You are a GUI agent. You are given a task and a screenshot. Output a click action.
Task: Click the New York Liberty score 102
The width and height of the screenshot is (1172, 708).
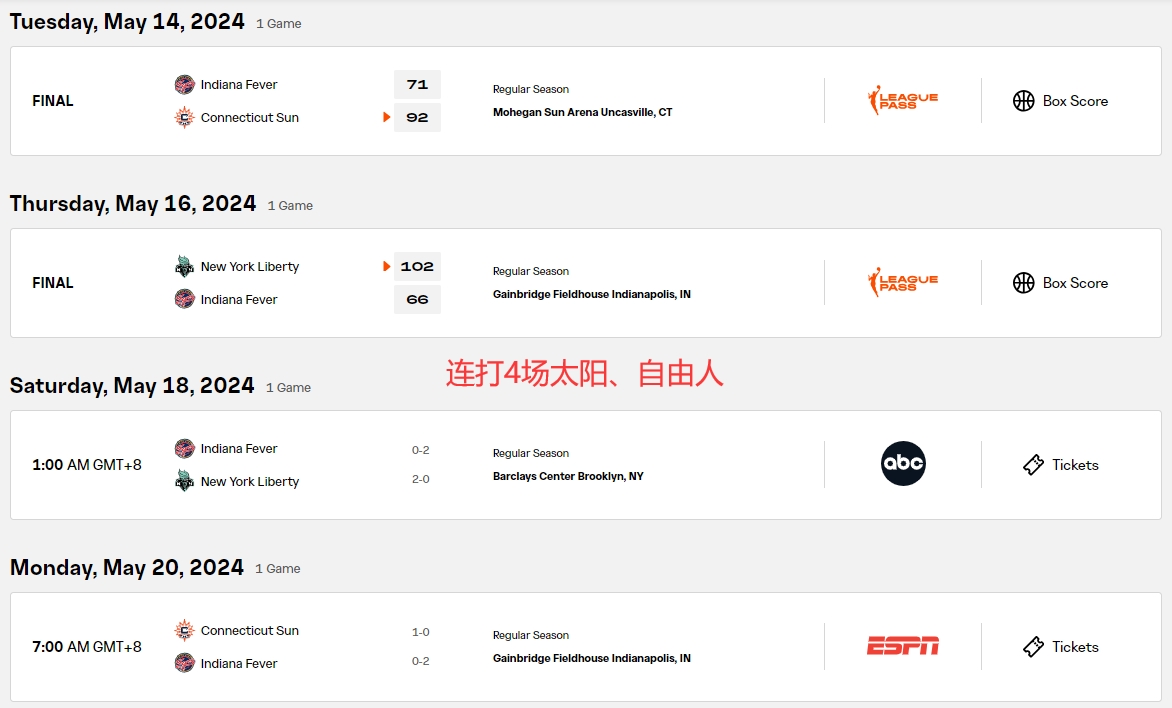tap(417, 266)
